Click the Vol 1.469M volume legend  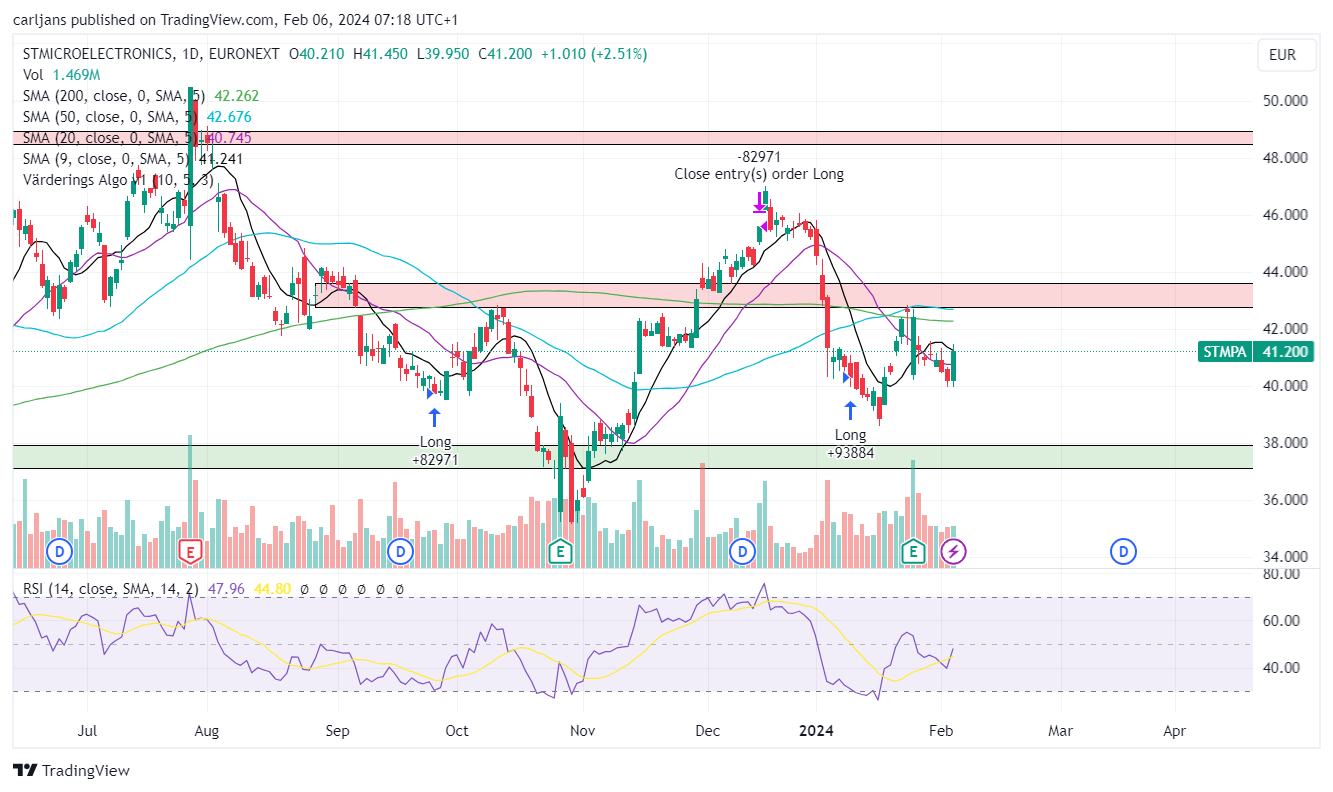click(x=61, y=75)
